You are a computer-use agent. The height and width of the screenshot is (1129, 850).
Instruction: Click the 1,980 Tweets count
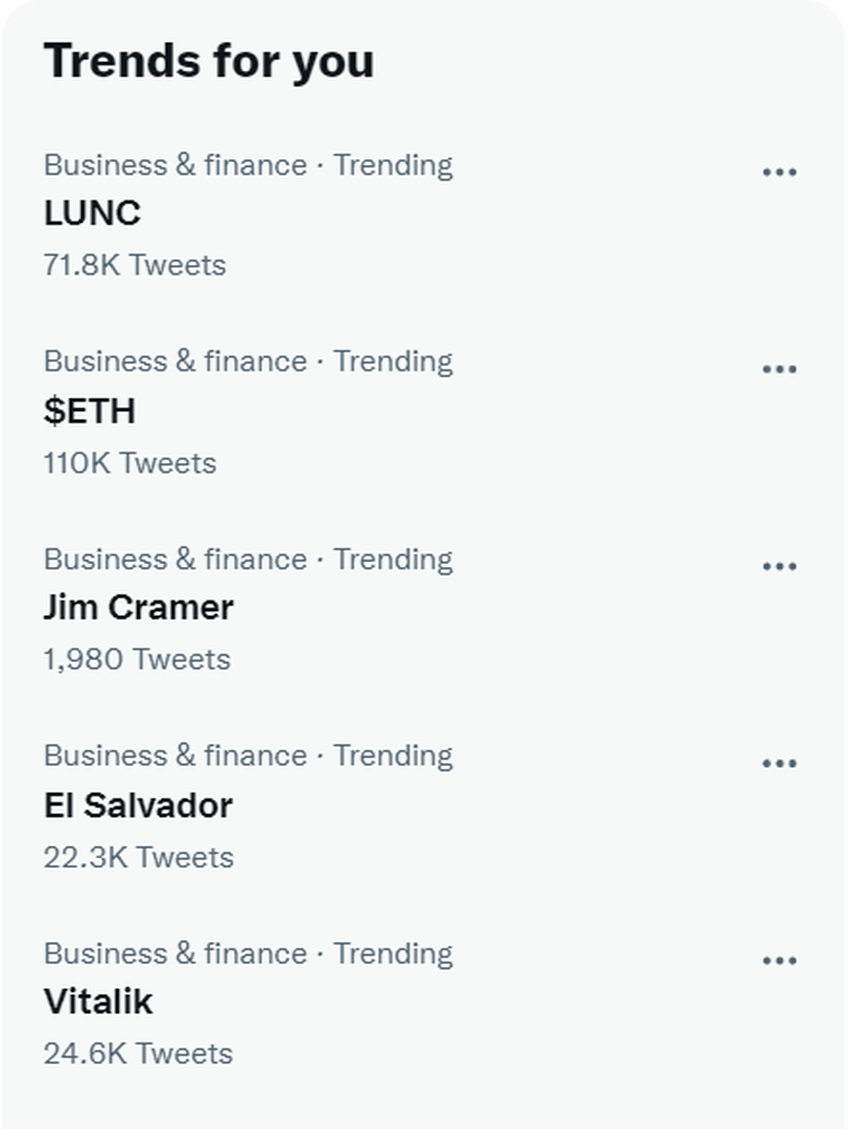click(x=136, y=659)
